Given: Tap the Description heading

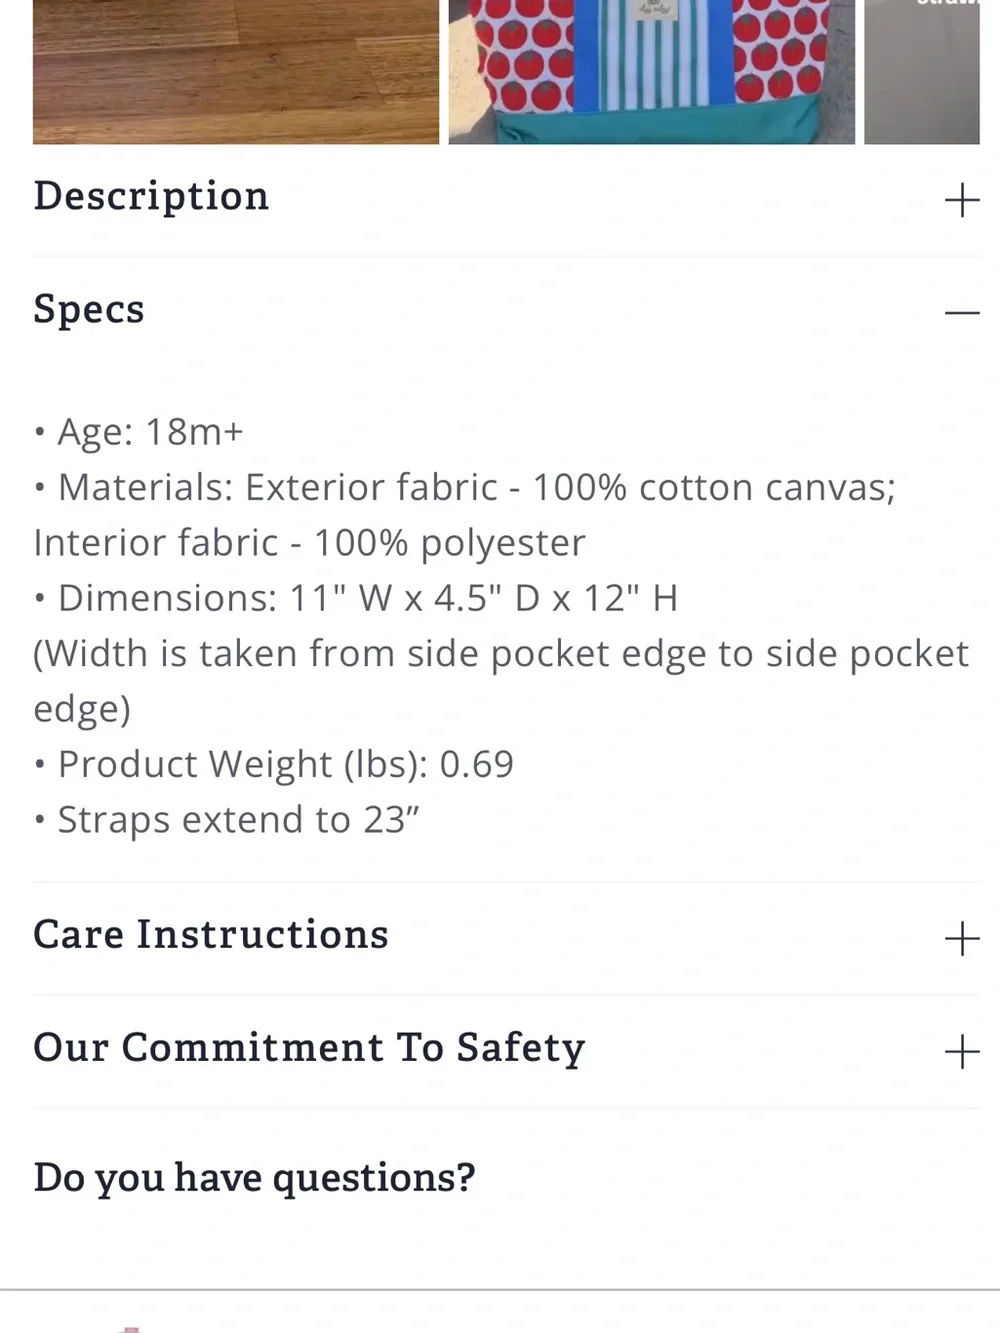Looking at the screenshot, I should coord(151,196).
